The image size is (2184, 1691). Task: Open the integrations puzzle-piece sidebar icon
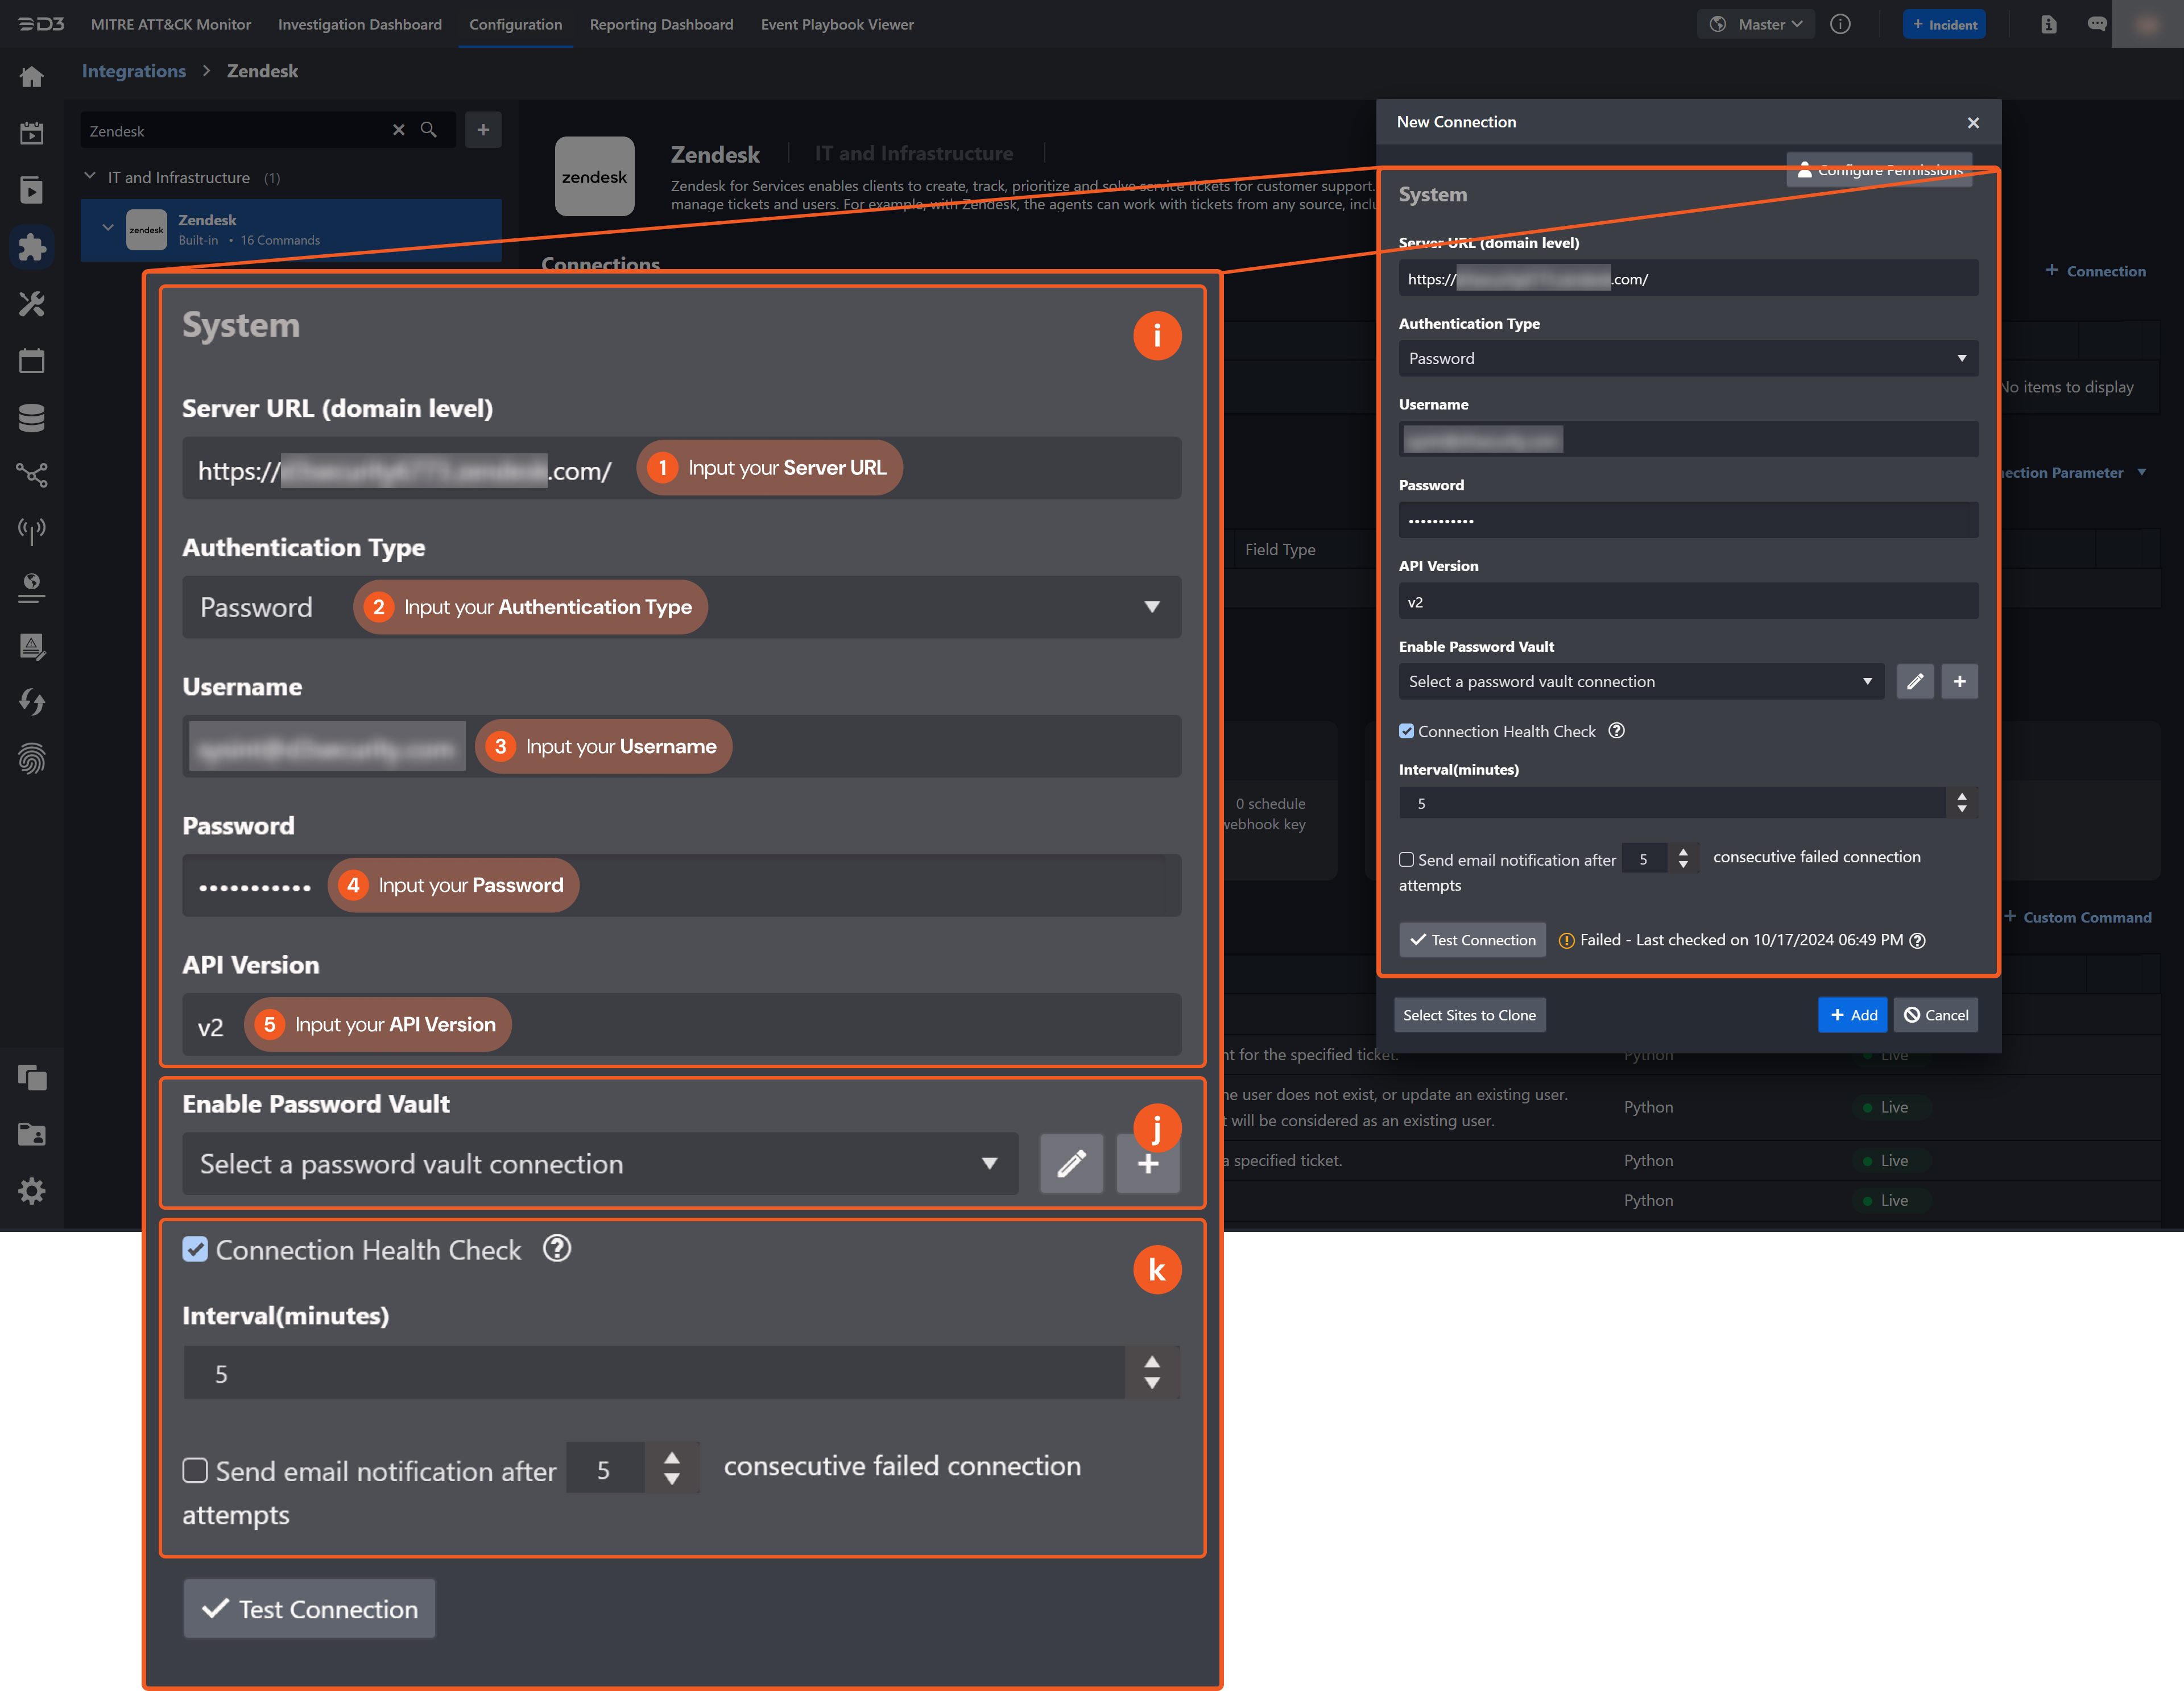click(x=32, y=247)
